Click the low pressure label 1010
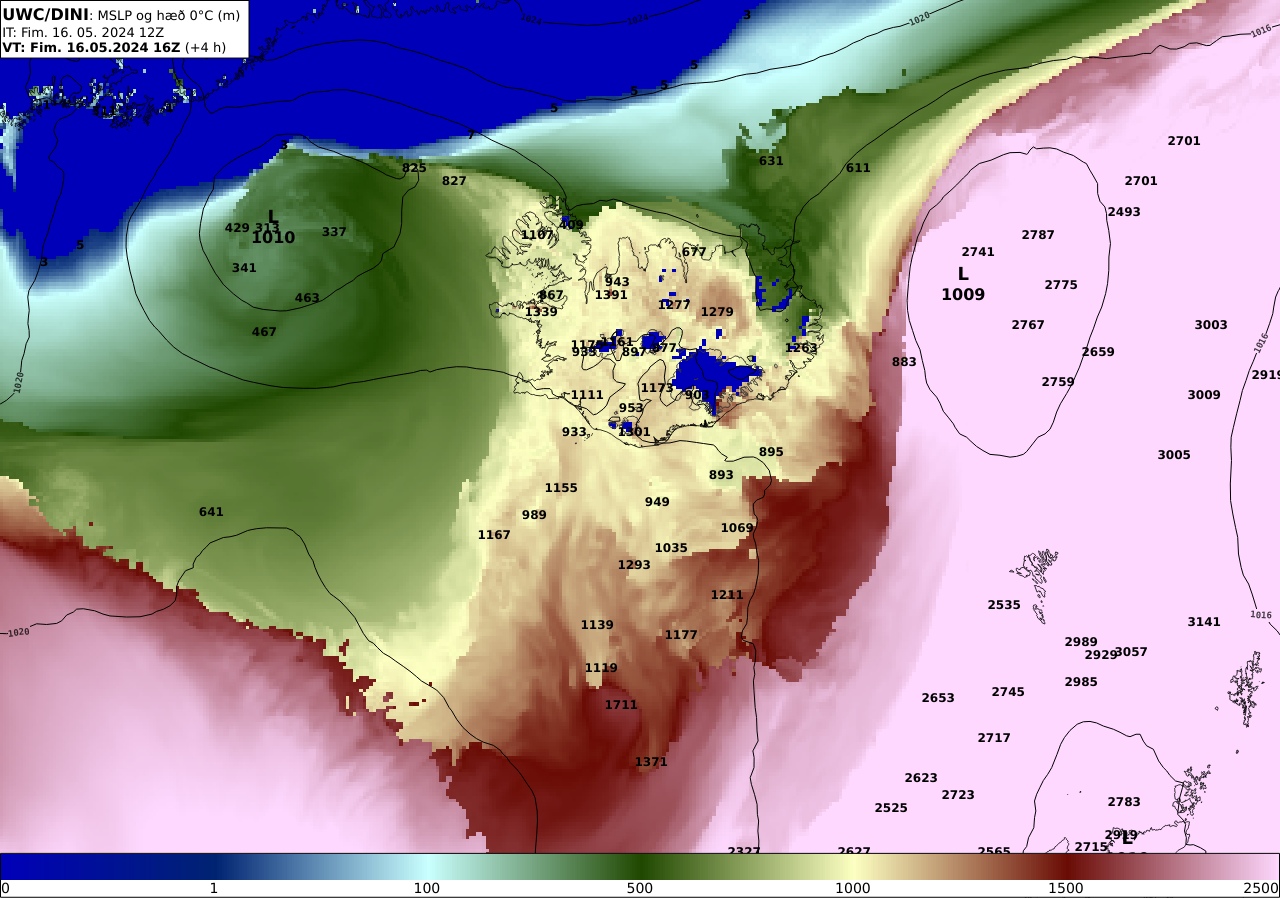 click(273, 238)
